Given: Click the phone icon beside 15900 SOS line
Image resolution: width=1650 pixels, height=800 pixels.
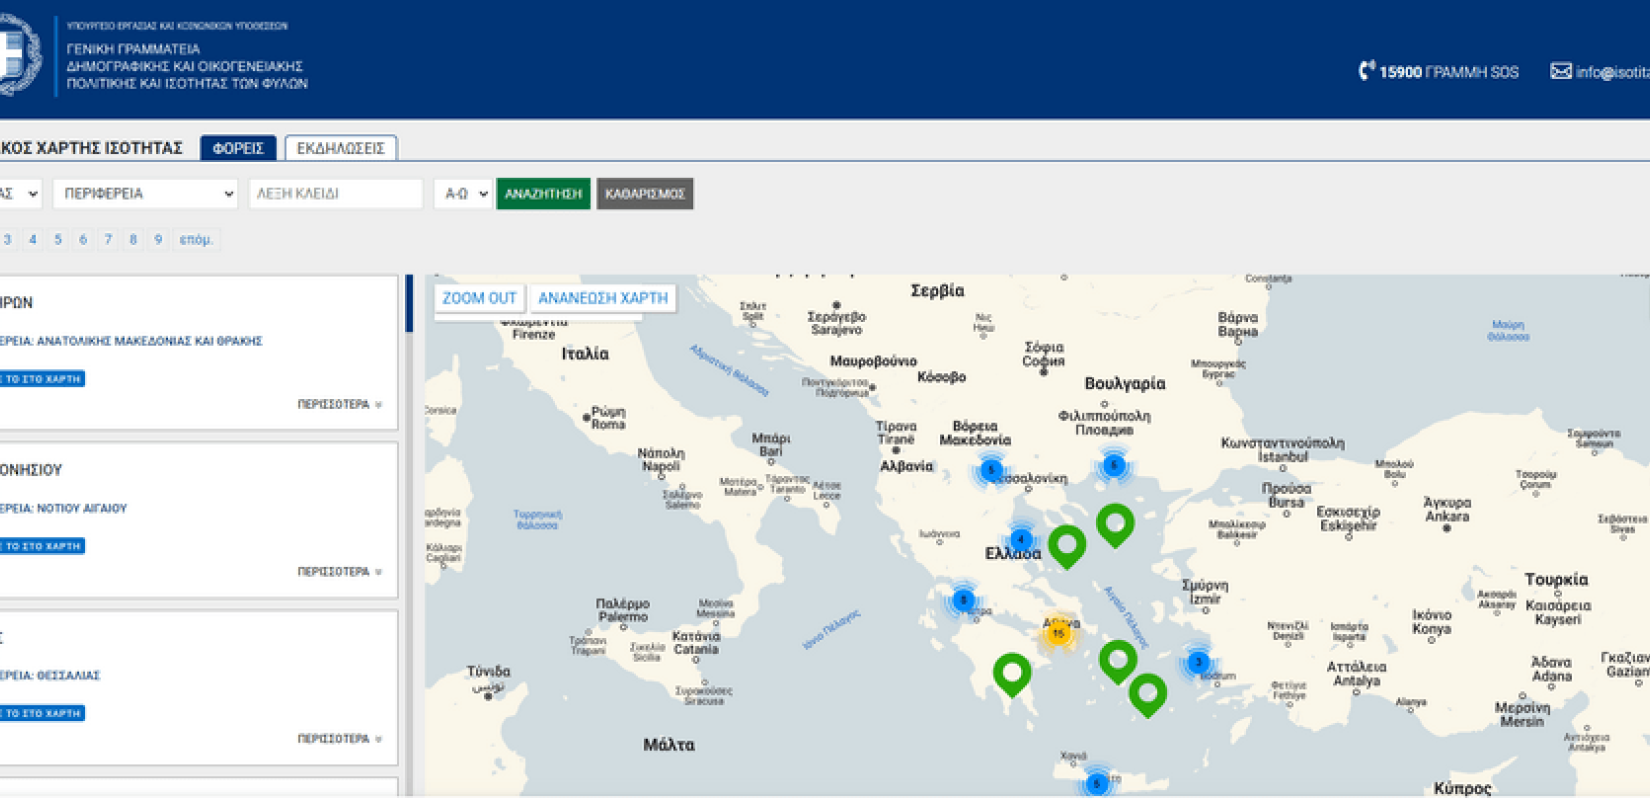Looking at the screenshot, I should [x=1366, y=71].
